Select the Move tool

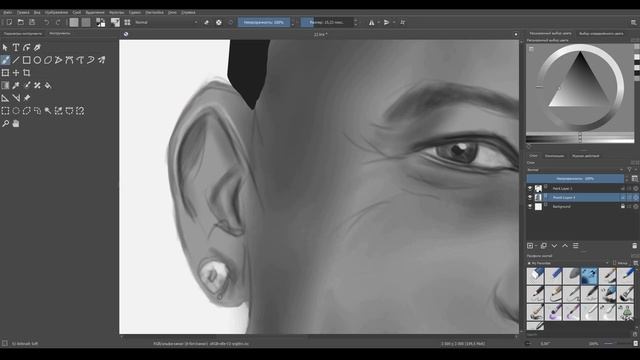(16, 73)
